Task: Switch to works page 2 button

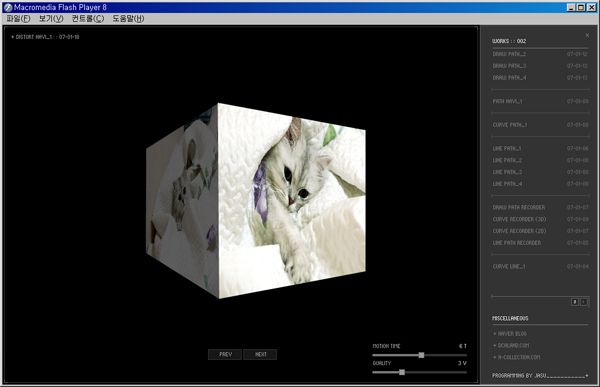Action: pos(575,302)
